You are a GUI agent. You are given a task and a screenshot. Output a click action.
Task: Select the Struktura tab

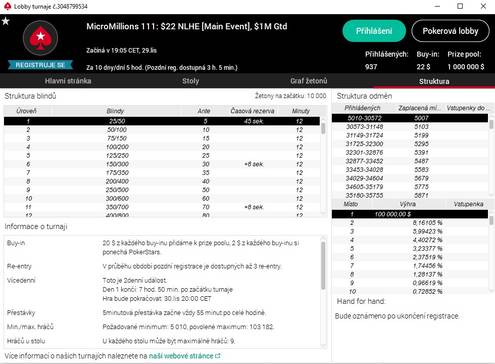click(x=434, y=81)
